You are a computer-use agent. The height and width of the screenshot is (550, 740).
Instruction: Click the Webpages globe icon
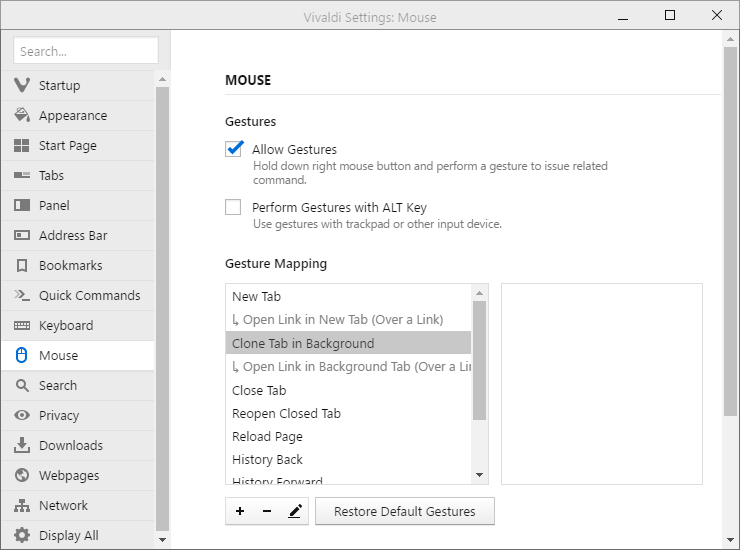pyautogui.click(x=22, y=475)
